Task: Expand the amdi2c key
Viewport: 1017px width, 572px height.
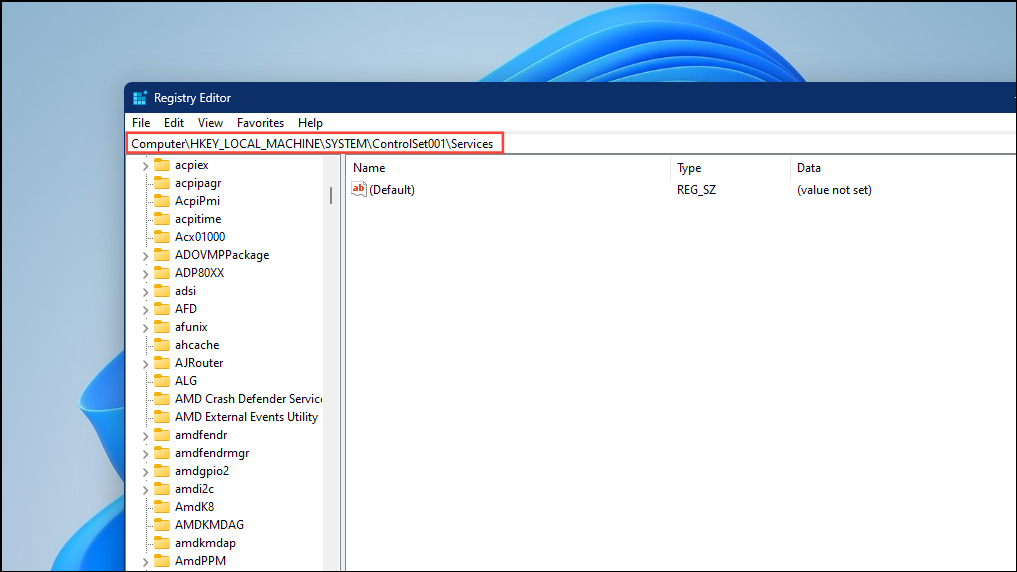Action: click(x=145, y=490)
